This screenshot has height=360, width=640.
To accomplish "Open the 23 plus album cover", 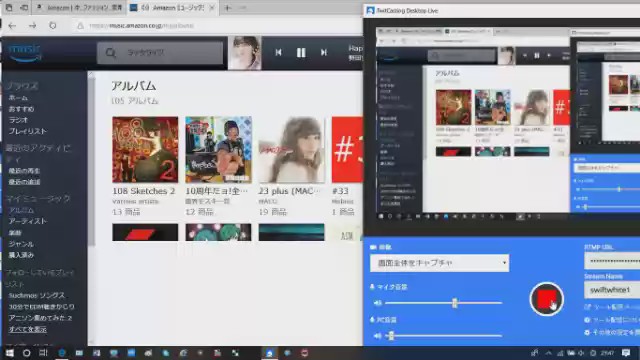I will (291, 149).
